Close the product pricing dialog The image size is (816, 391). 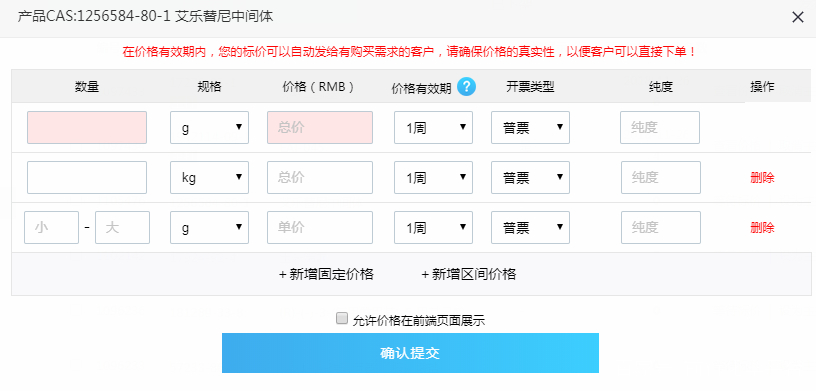[x=798, y=17]
